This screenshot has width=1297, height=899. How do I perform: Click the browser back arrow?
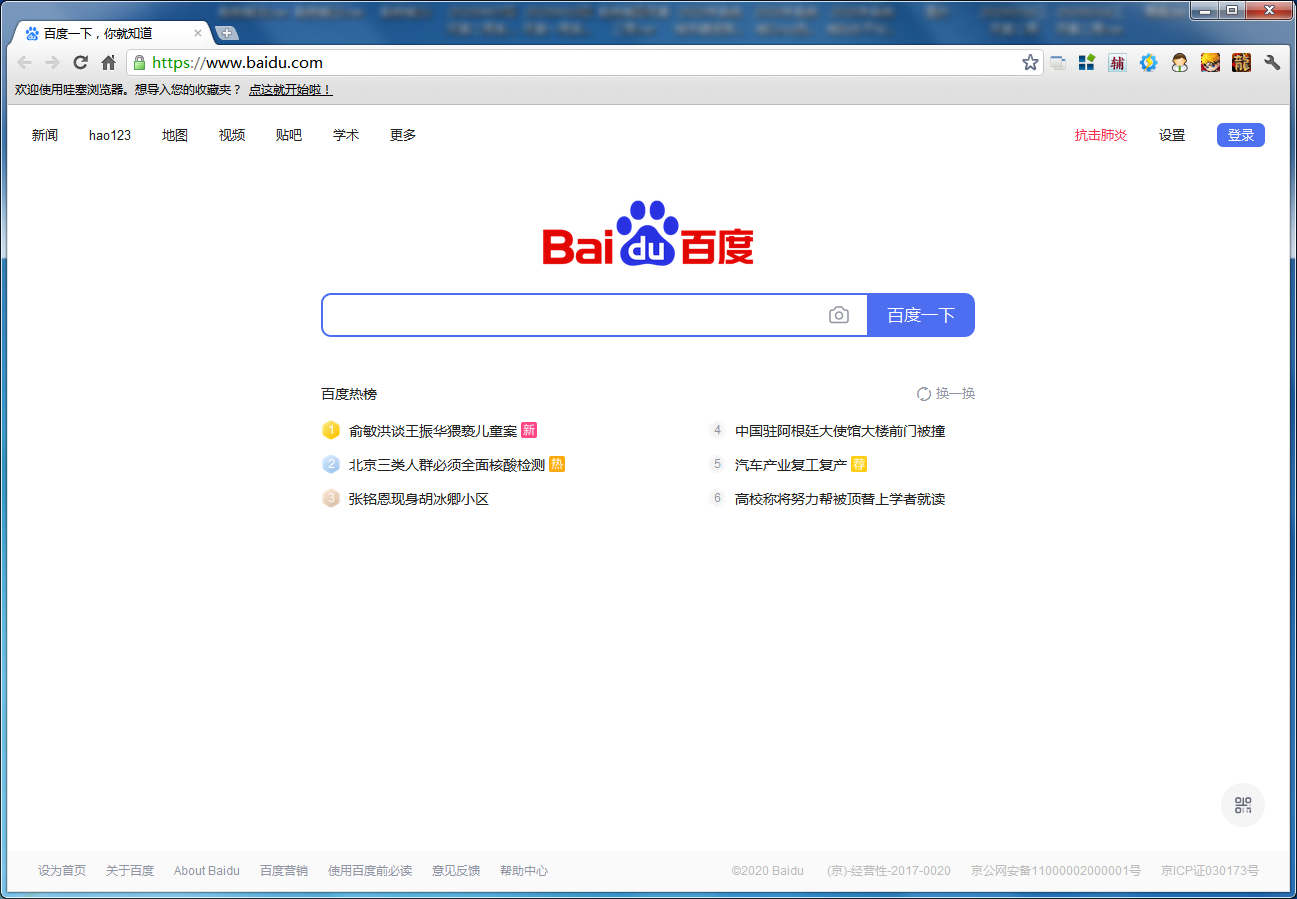tap(25, 62)
